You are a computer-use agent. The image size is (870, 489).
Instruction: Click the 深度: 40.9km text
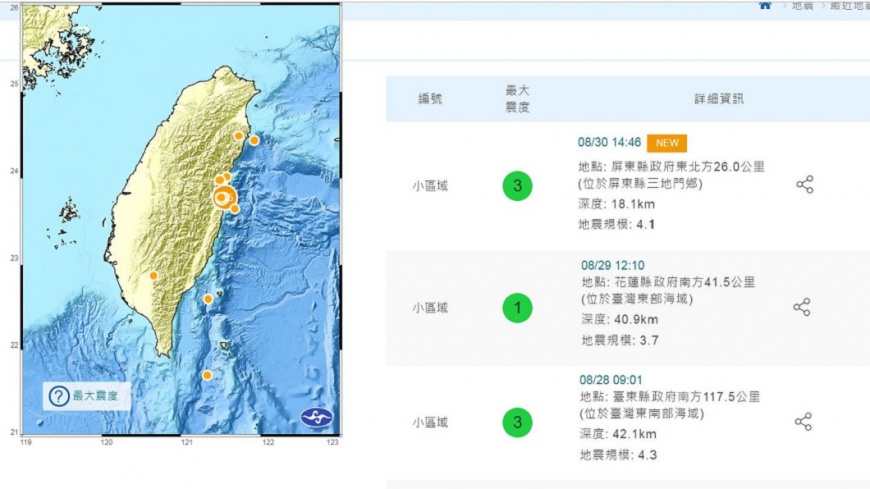point(620,320)
